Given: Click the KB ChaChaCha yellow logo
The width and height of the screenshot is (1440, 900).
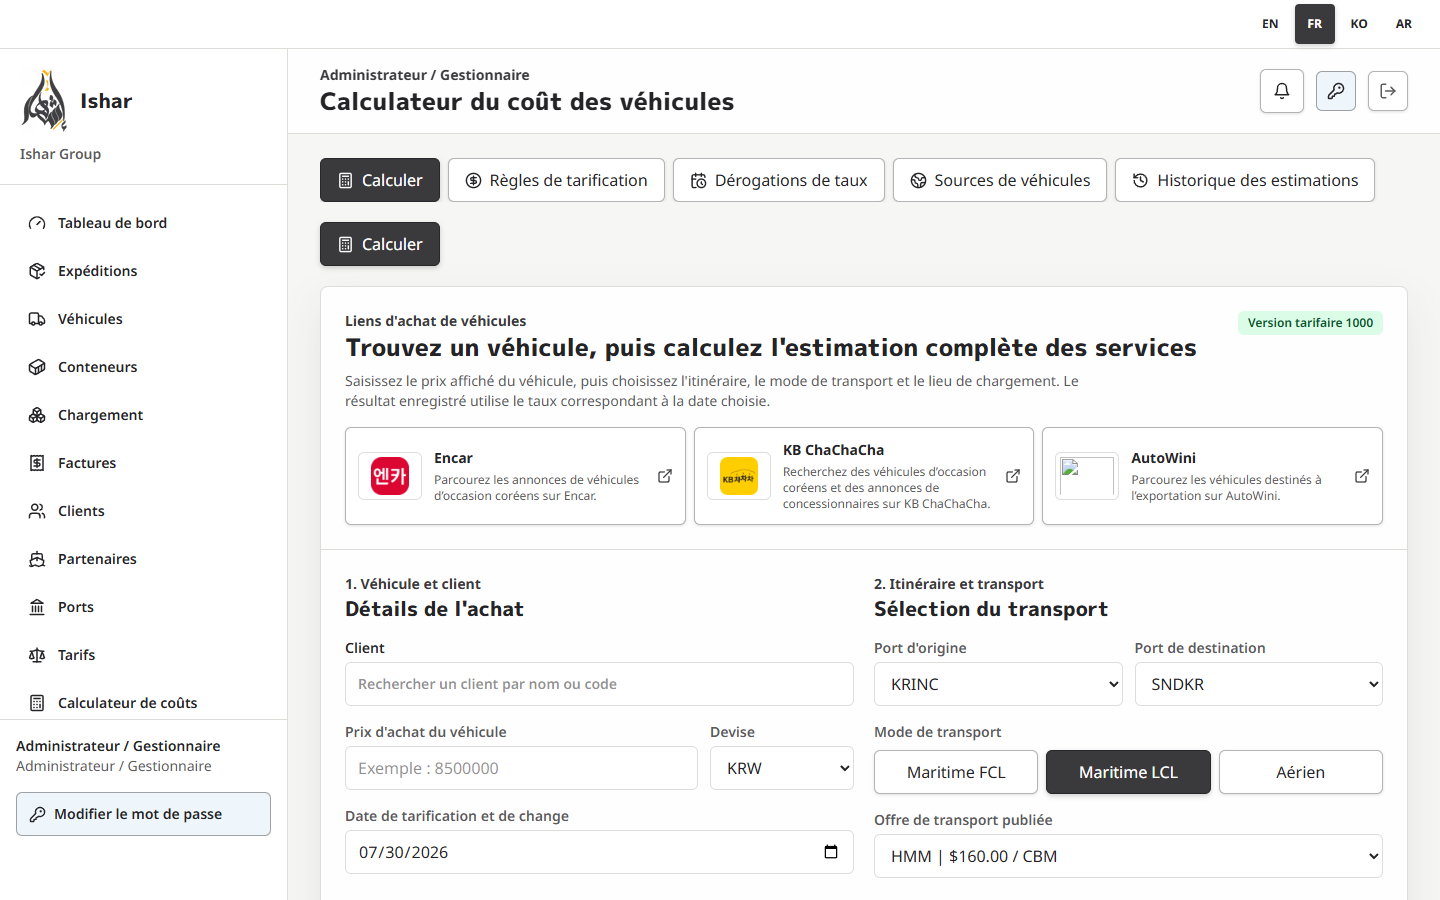Looking at the screenshot, I should point(739,476).
